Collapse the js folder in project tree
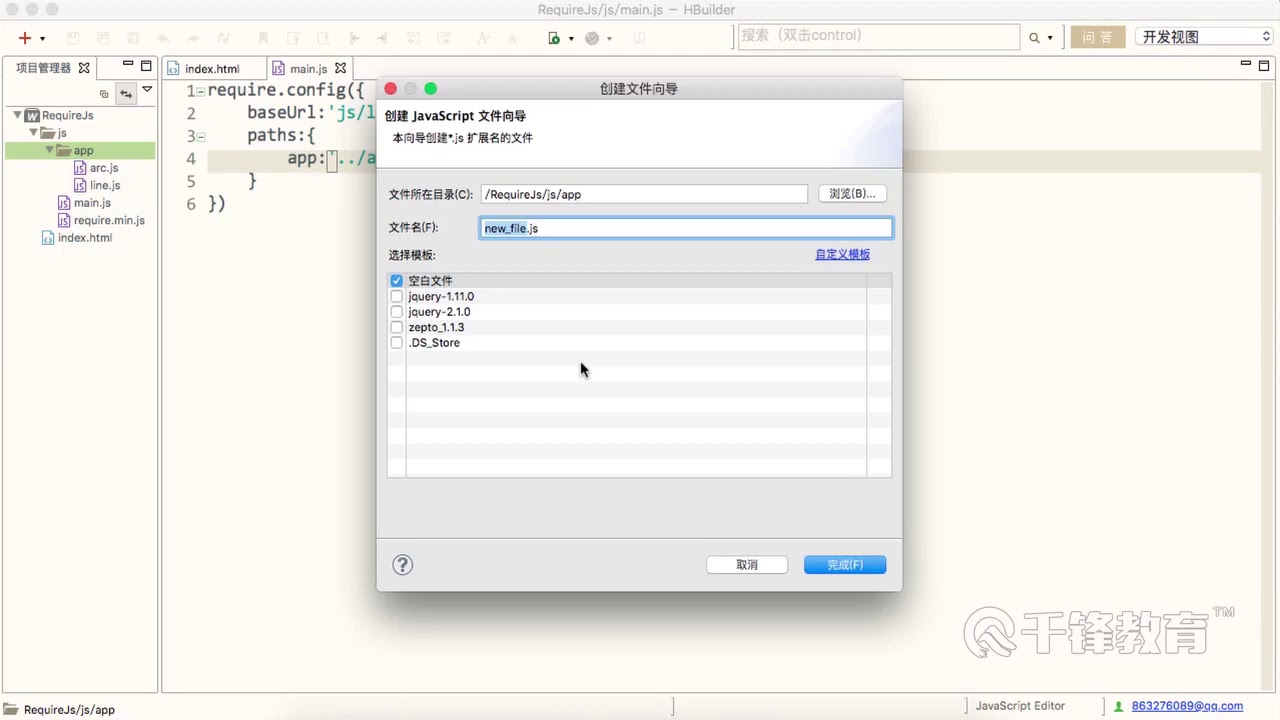The image size is (1280, 720). pos(33,132)
